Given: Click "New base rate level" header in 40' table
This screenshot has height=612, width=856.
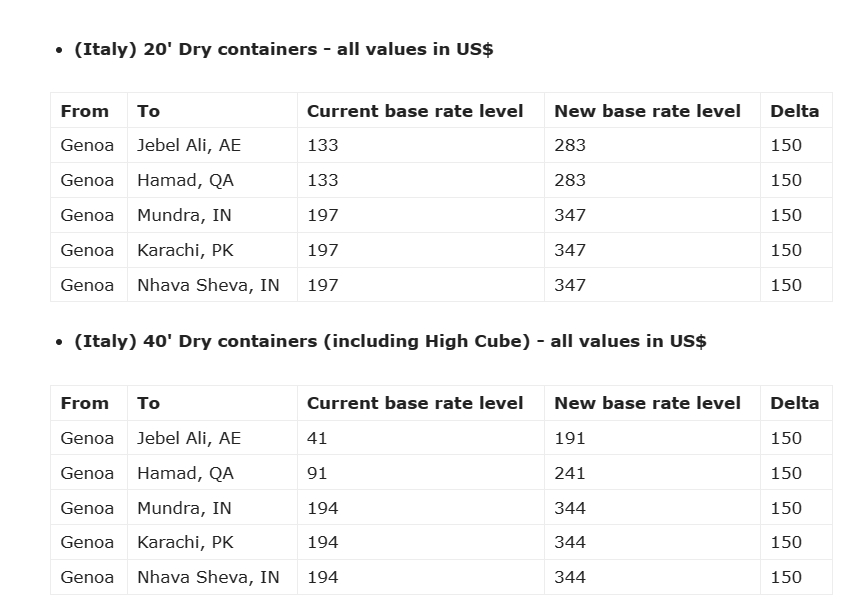Looking at the screenshot, I should pyautogui.click(x=647, y=403).
